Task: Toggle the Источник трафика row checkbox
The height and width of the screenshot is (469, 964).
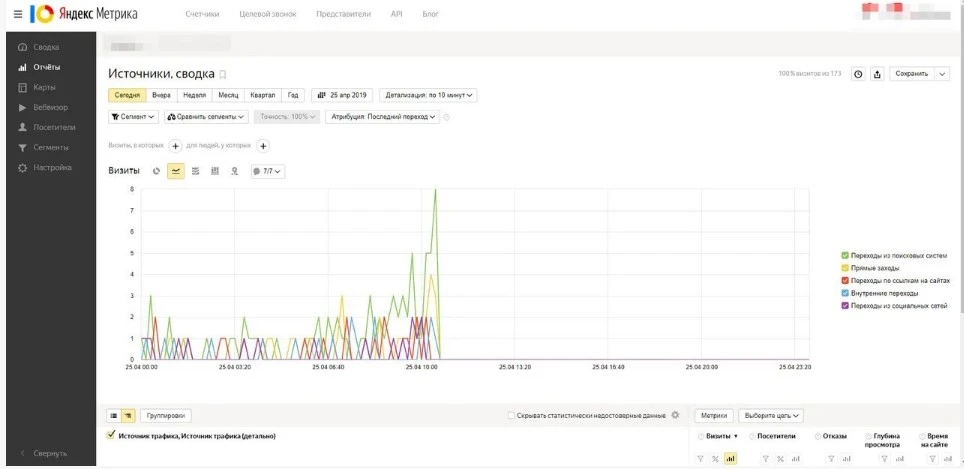Action: tap(111, 435)
